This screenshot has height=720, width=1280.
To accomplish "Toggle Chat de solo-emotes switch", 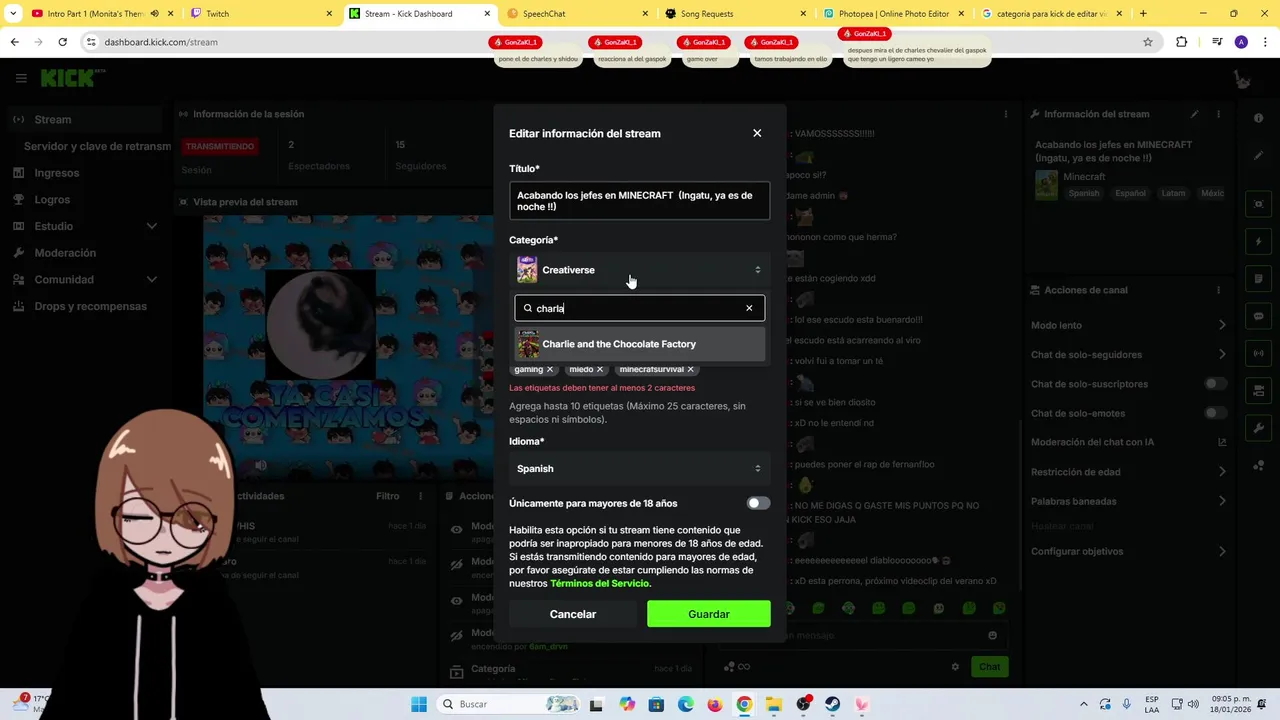I will 1215,413.
